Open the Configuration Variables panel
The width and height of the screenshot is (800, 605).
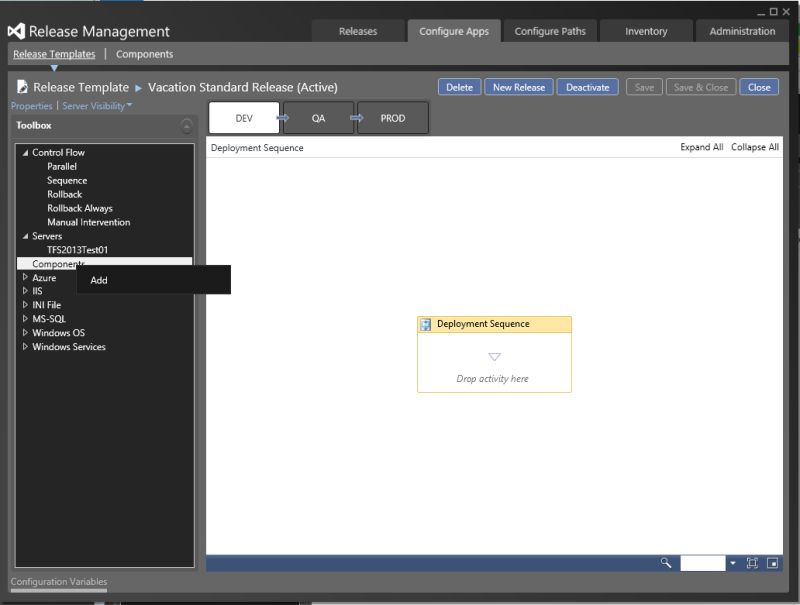[x=57, y=581]
